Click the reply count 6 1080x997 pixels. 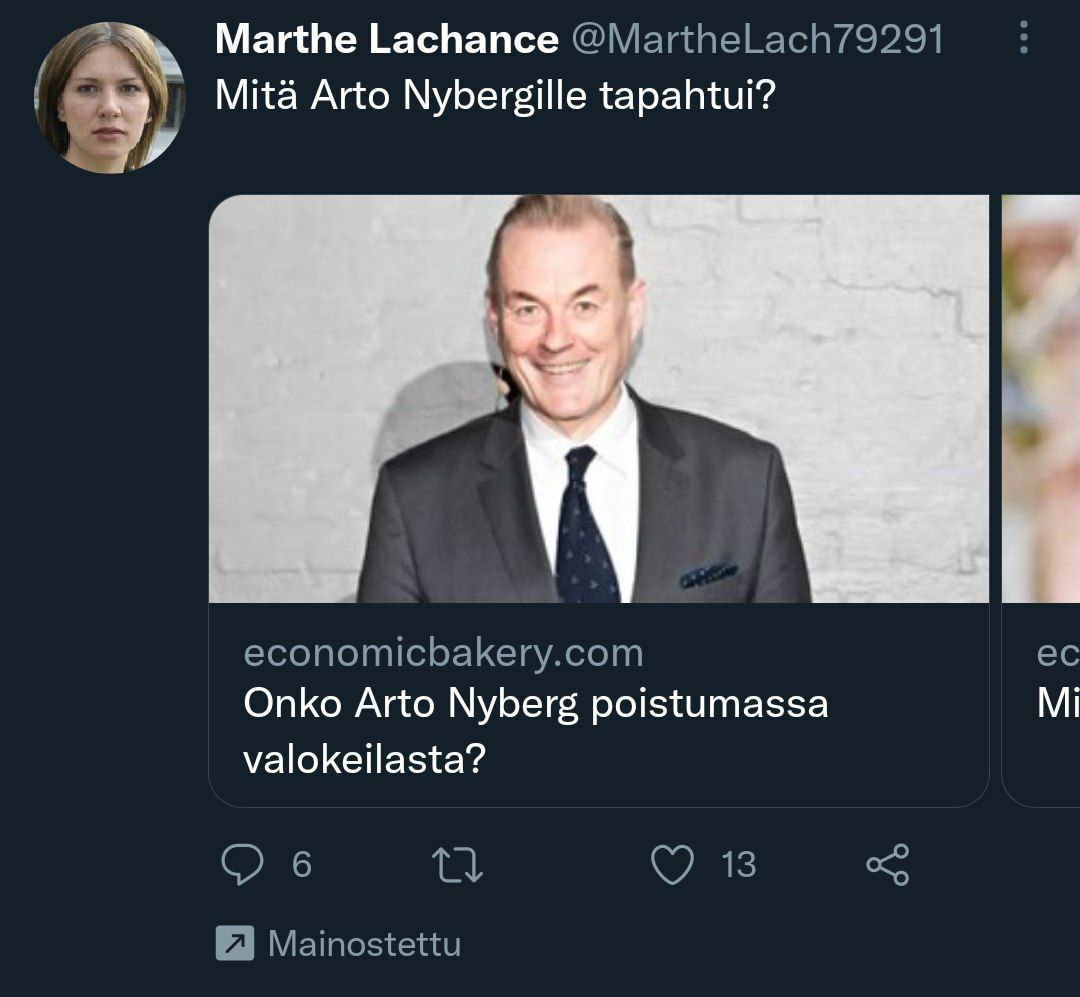(x=301, y=864)
